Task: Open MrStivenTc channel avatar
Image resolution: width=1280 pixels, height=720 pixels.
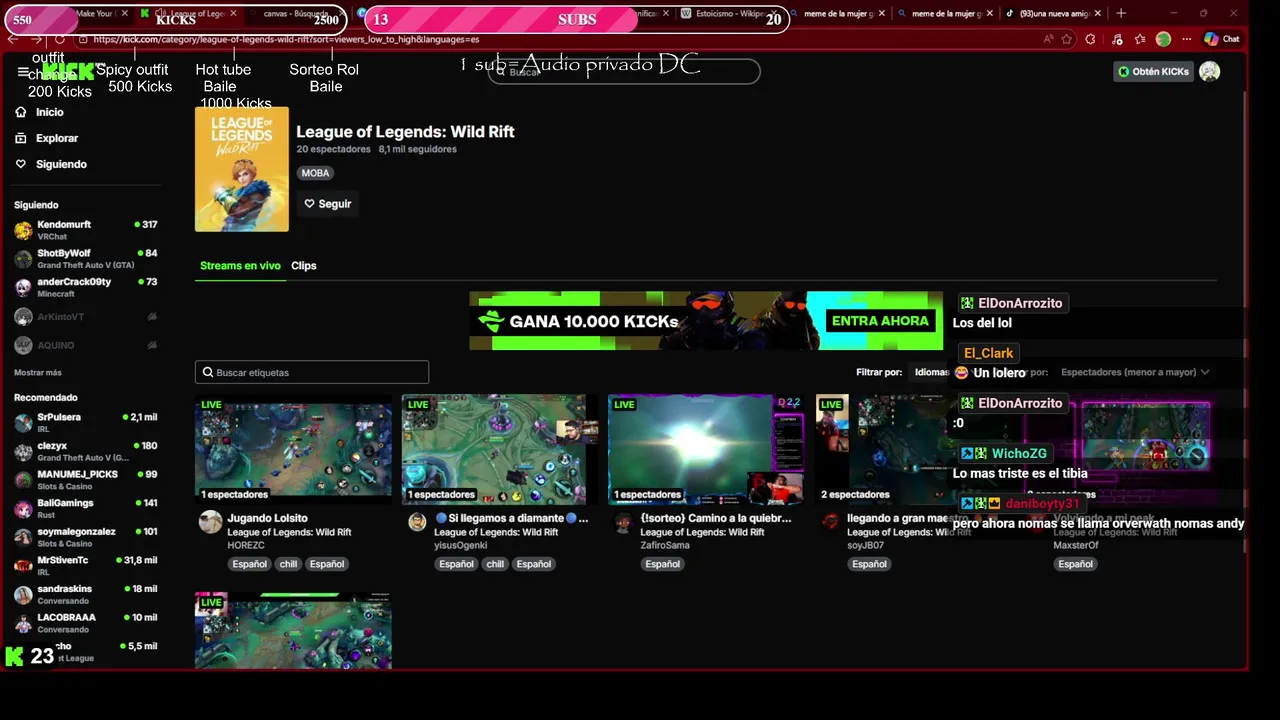Action: (23, 566)
